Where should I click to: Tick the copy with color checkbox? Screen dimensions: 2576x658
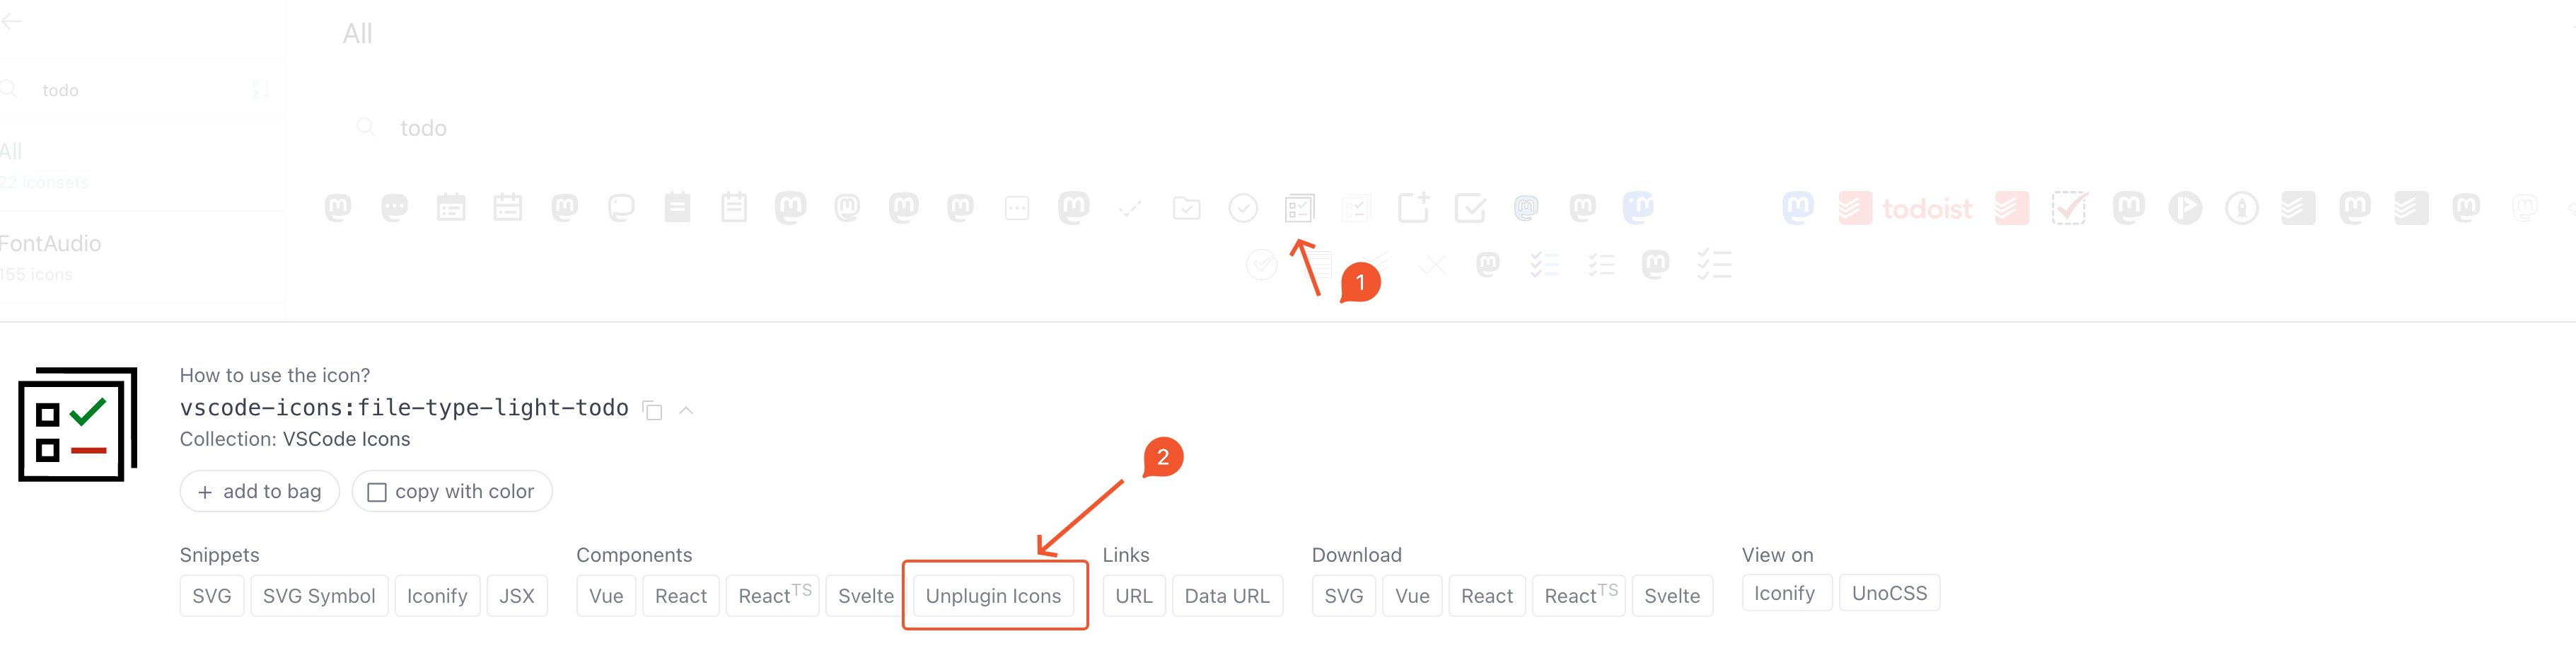coord(377,492)
